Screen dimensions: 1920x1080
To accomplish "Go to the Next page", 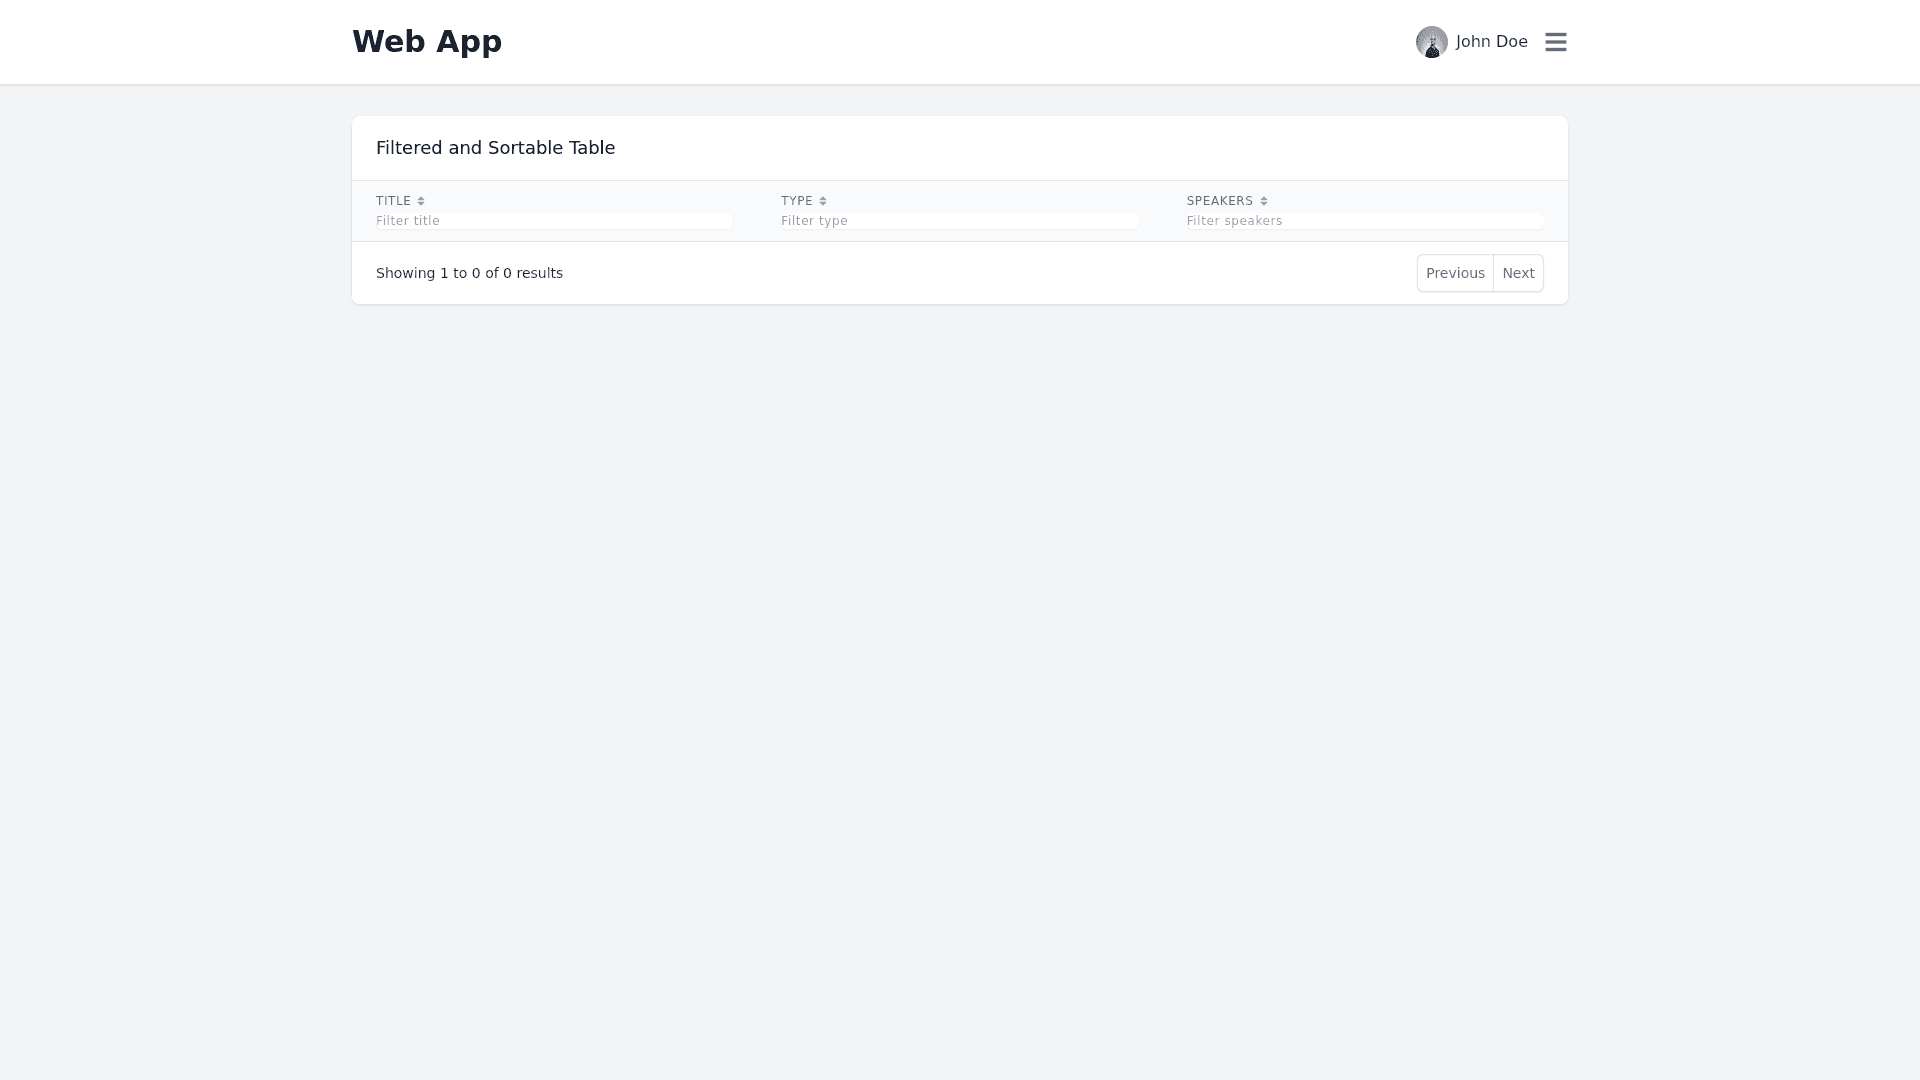I will pos(1518,273).
